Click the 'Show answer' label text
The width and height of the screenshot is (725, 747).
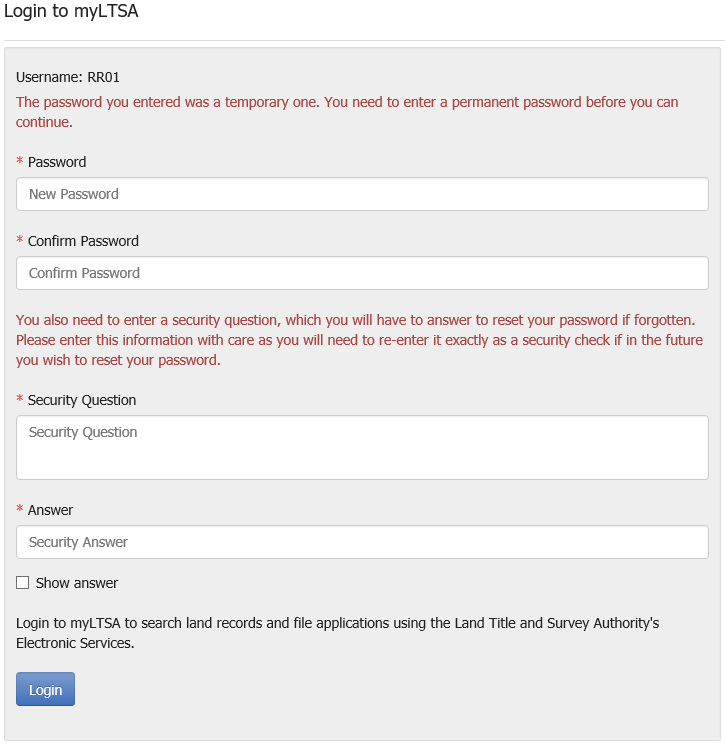77,583
